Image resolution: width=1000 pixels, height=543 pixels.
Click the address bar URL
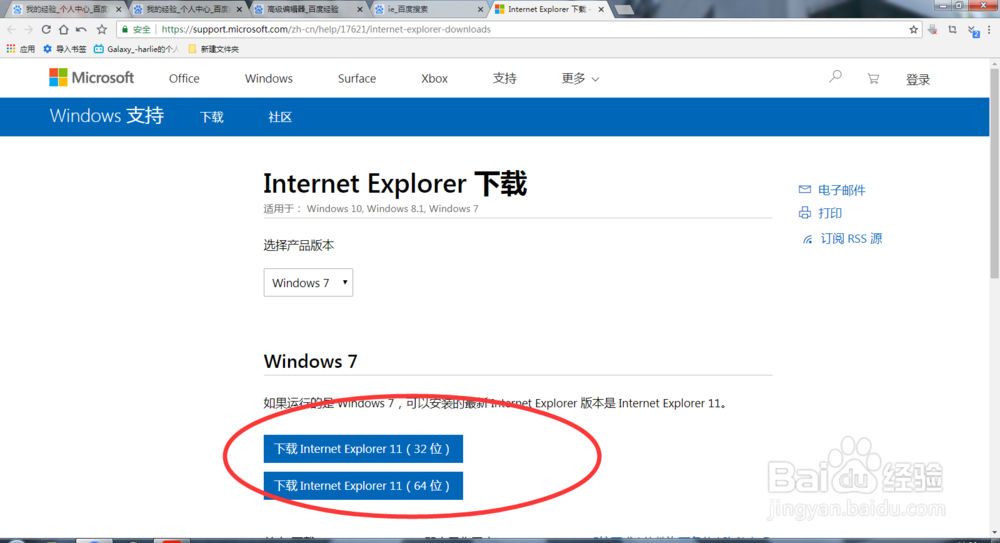click(326, 29)
